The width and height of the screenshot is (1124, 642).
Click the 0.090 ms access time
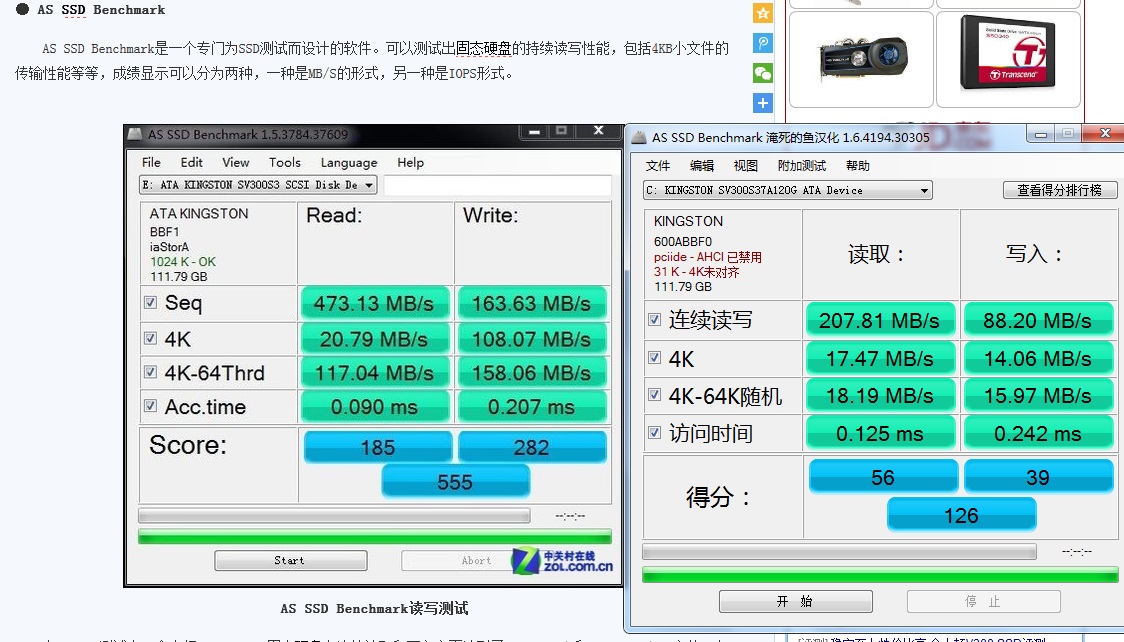coord(375,407)
